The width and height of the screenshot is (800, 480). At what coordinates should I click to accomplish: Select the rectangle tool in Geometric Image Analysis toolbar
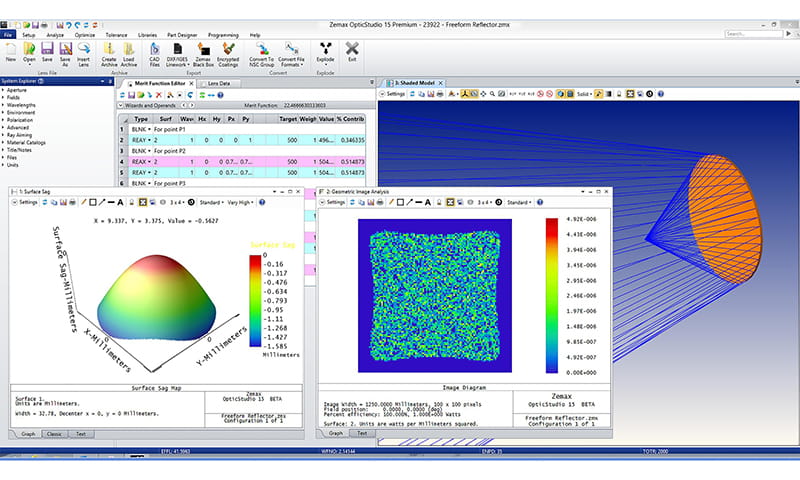[x=401, y=202]
